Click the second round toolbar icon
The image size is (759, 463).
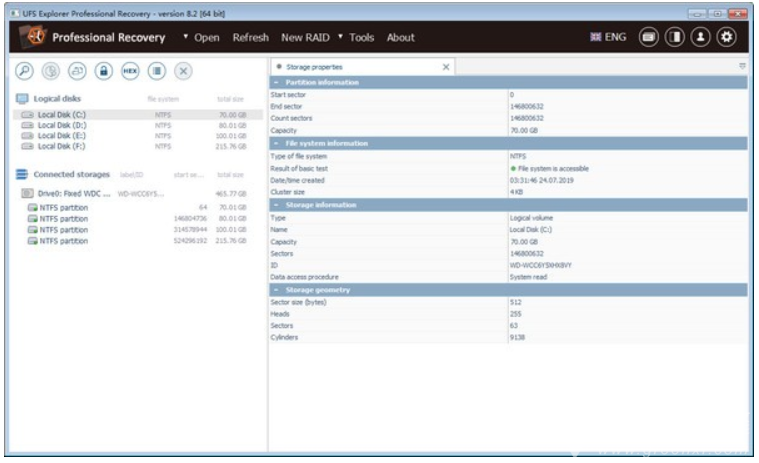[51, 71]
